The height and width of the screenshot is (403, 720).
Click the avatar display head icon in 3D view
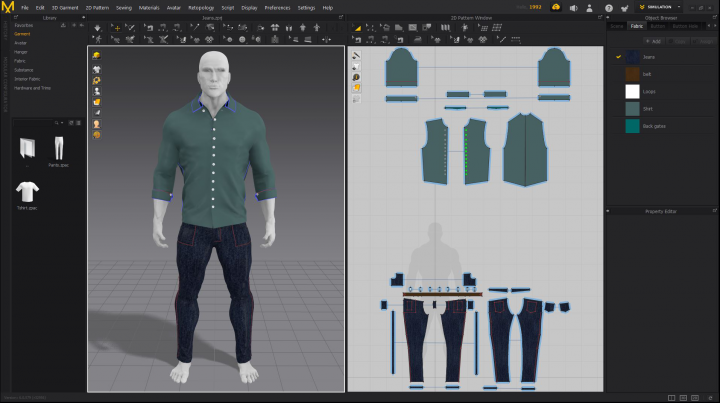(97, 123)
